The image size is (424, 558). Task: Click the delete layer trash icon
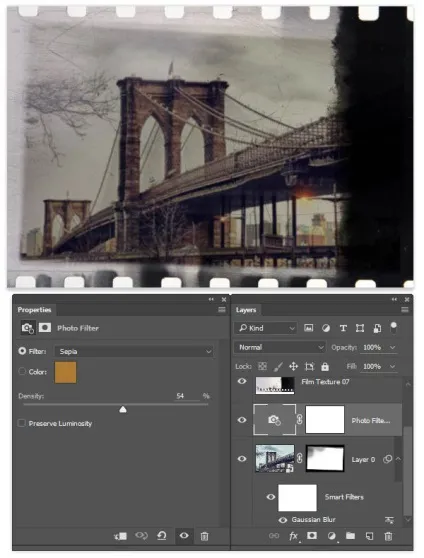[x=388, y=536]
